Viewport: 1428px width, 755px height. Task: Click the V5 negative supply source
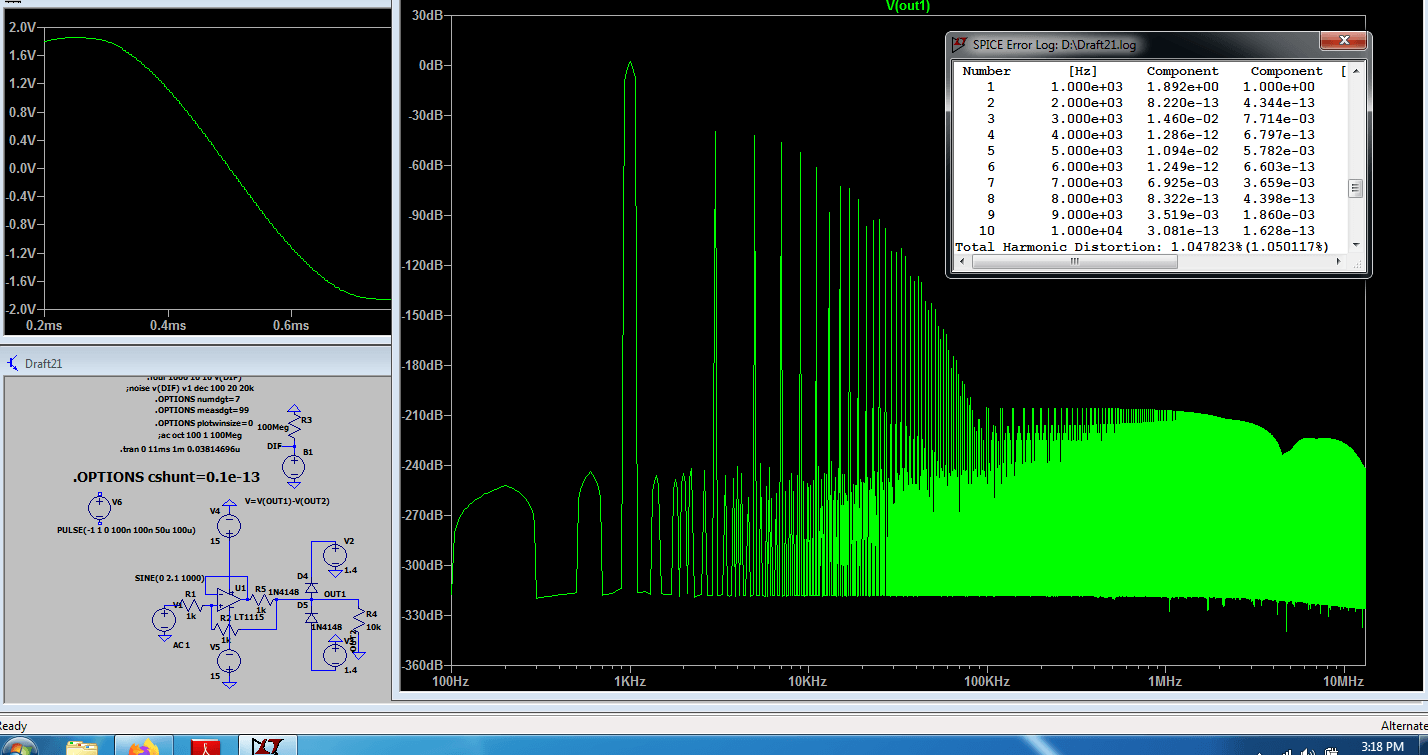230,661
